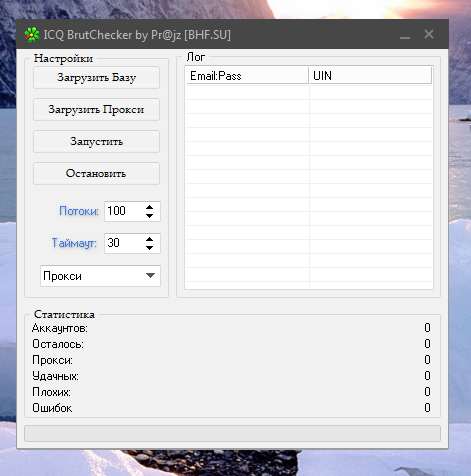The width and height of the screenshot is (471, 476).
Task: Click the Удачных: statistics label
Action: click(x=55, y=376)
